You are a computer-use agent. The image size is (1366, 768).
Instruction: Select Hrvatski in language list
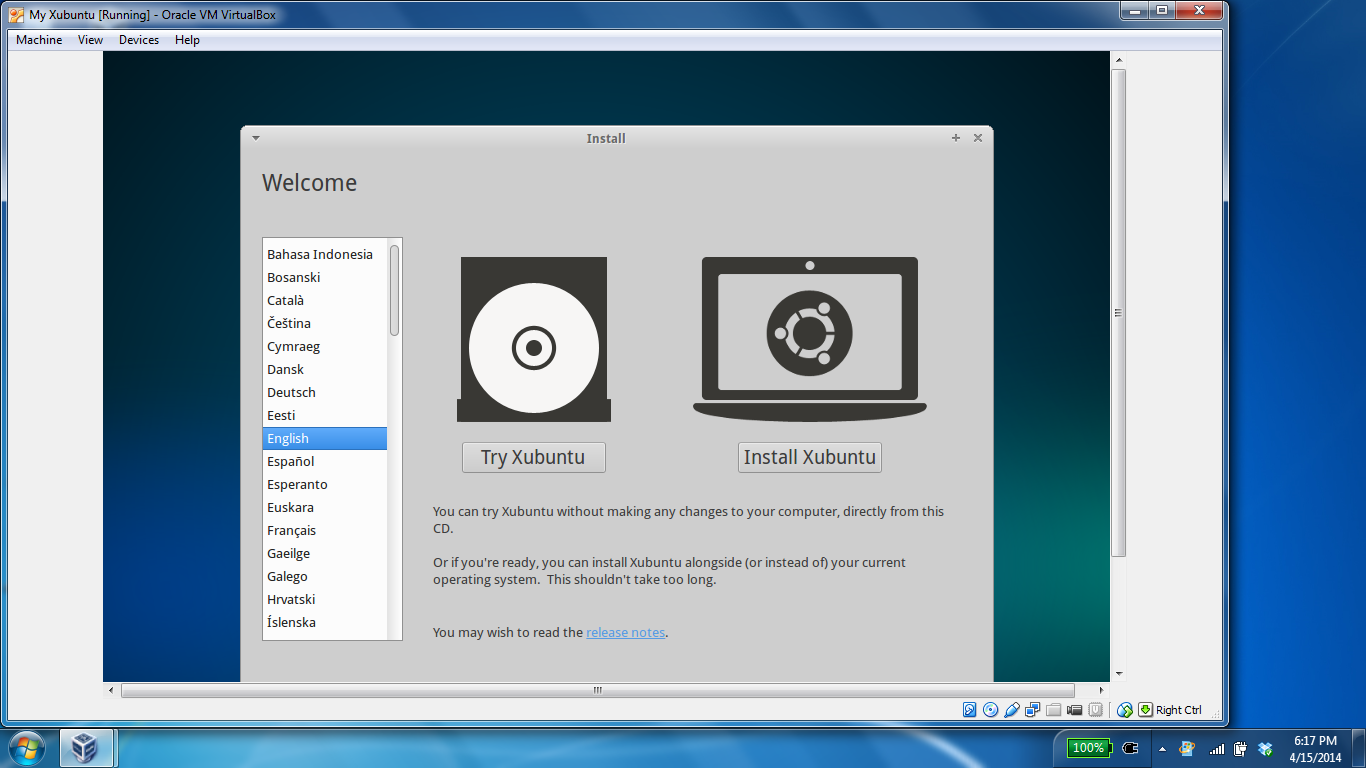point(325,599)
